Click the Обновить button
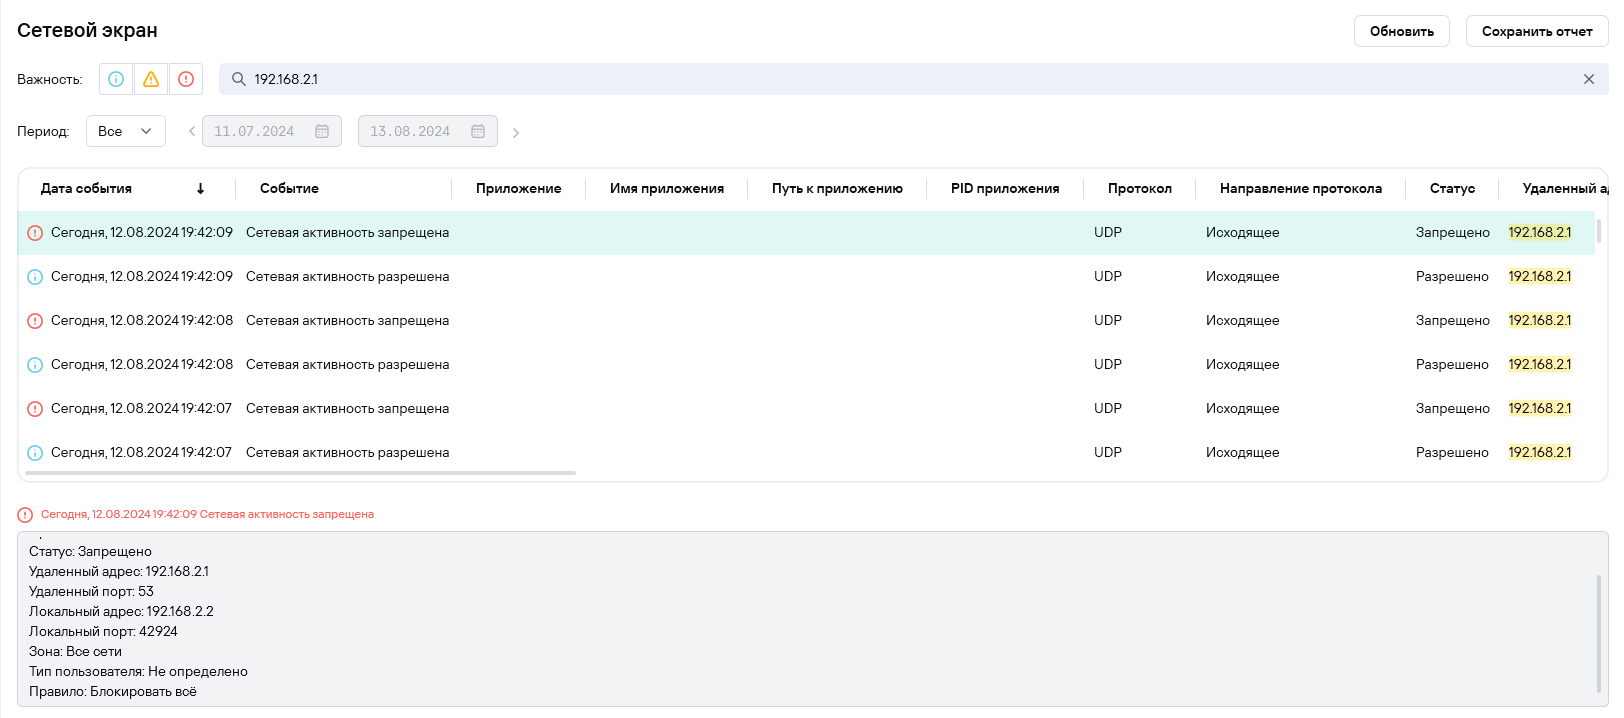The width and height of the screenshot is (1624, 718). coord(1401,31)
